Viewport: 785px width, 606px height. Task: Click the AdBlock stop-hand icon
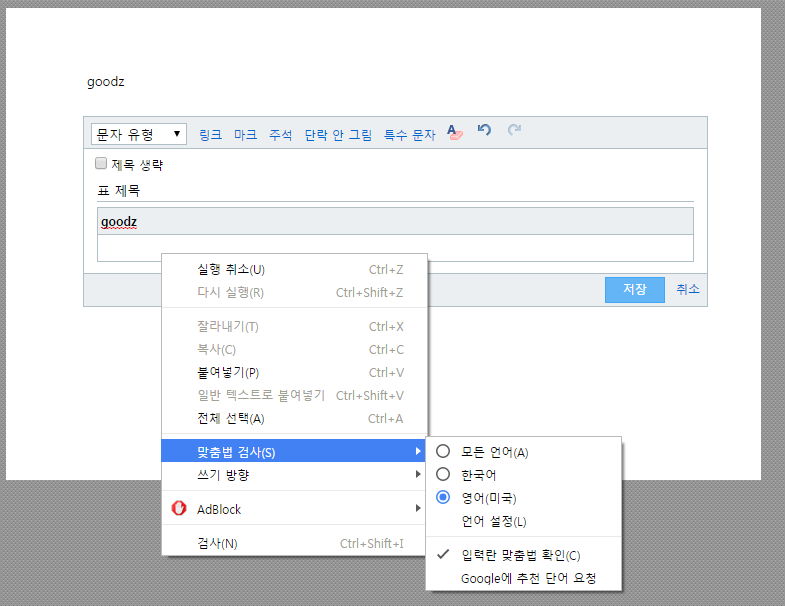tap(179, 508)
